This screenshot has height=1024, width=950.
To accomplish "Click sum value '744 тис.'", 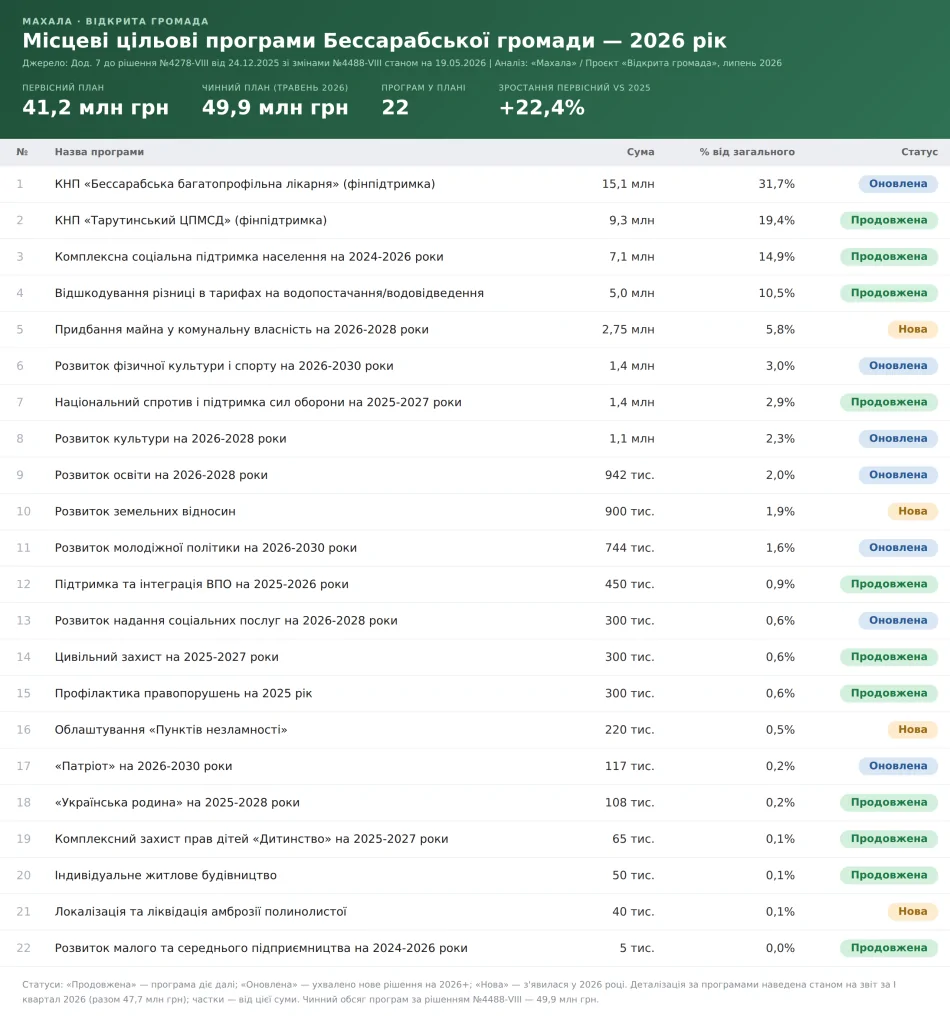I will (x=629, y=548).
